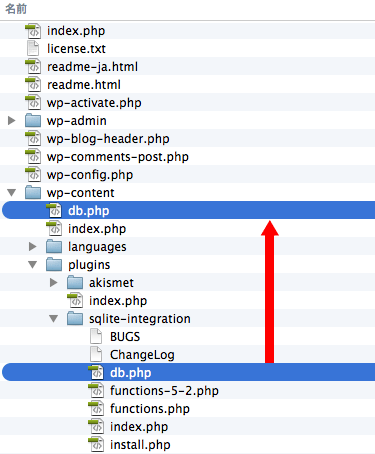This screenshot has height=454, width=375.
Task: Click the wp-blog-header.php file name
Action: 108,139
